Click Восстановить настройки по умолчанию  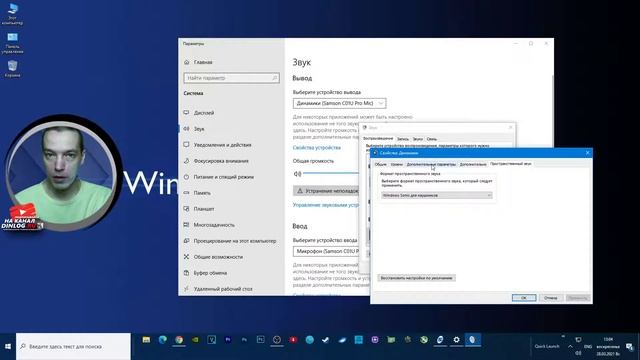coord(416,278)
